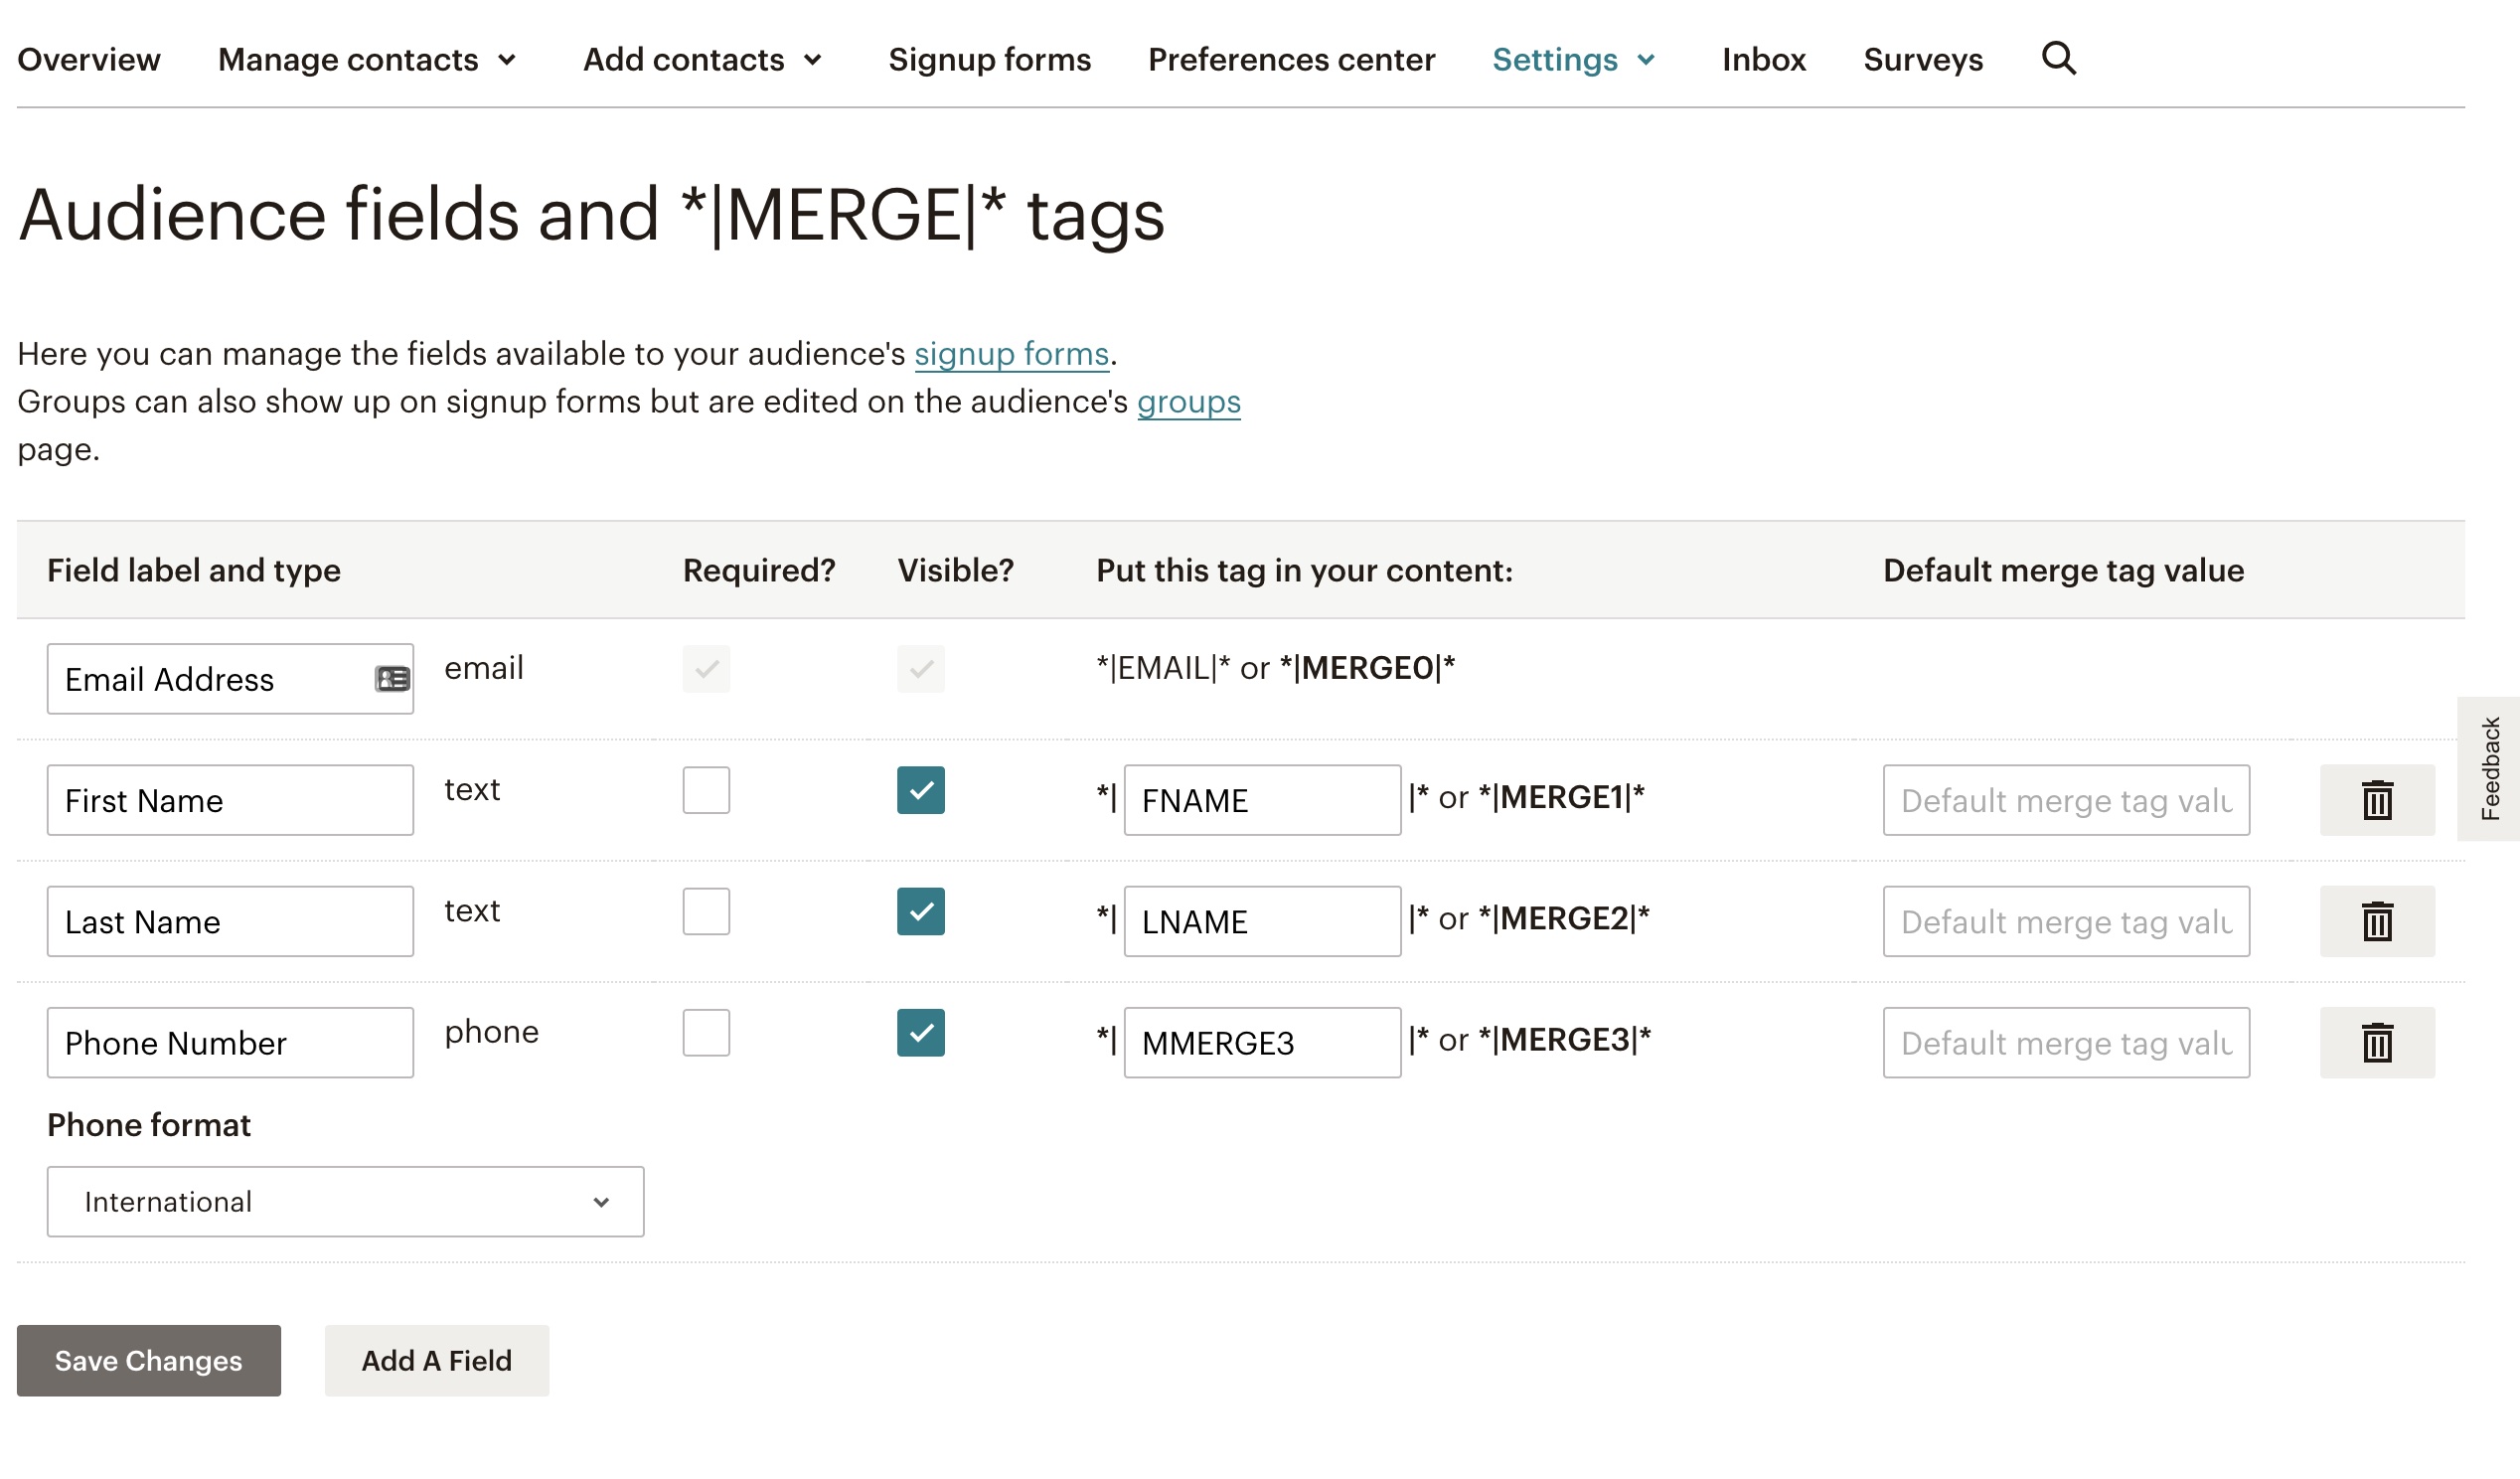Click the 'Default merge tag value' header
The width and height of the screenshot is (2520, 1479).
pyautogui.click(x=2063, y=570)
